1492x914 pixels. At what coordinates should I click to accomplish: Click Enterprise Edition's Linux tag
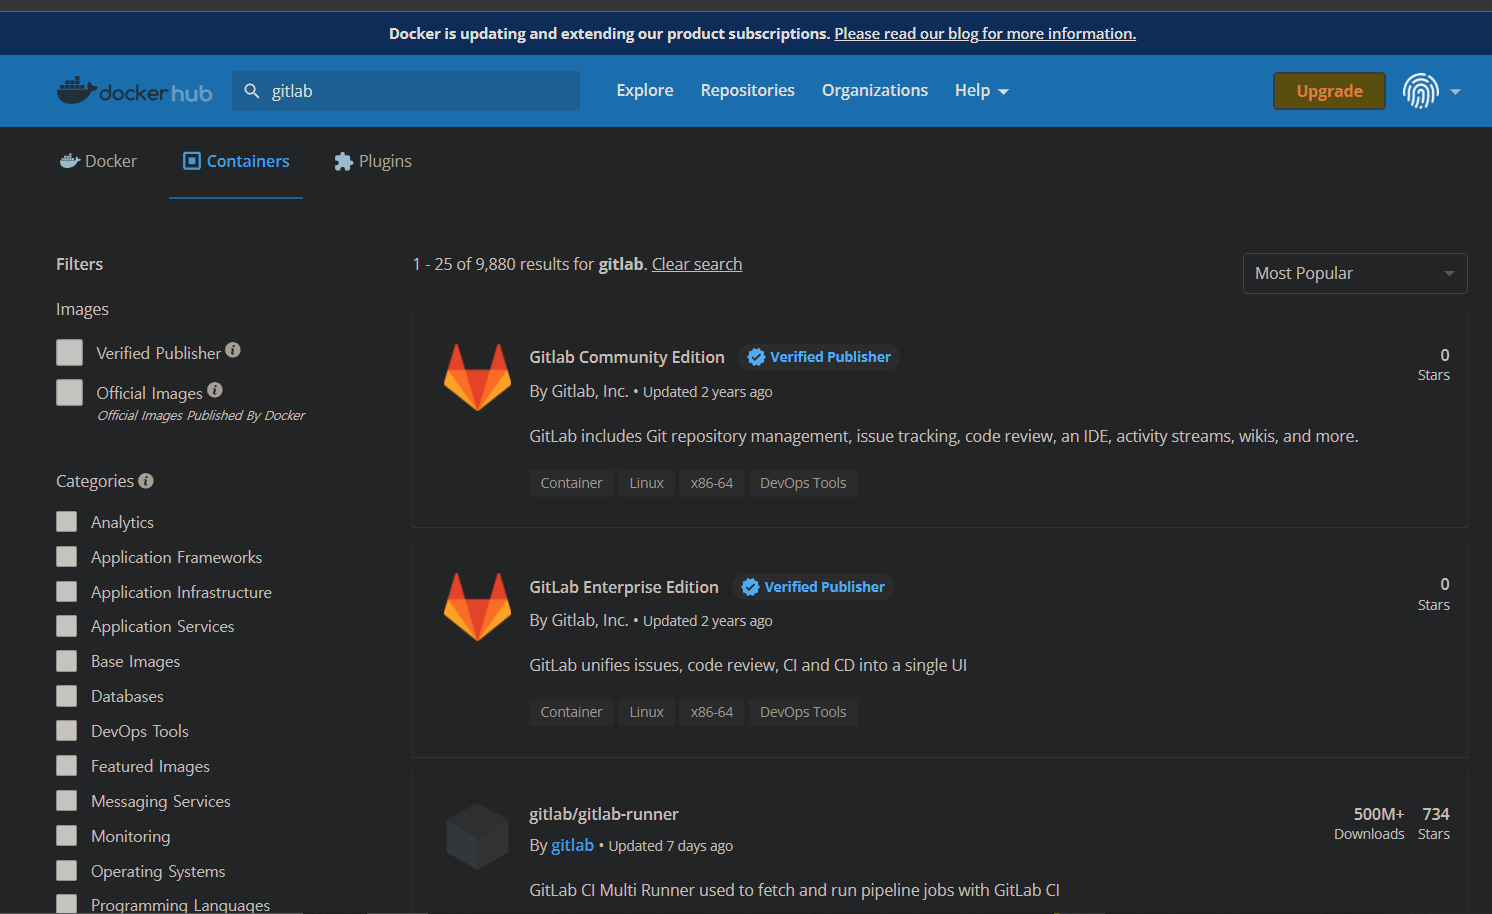point(646,712)
